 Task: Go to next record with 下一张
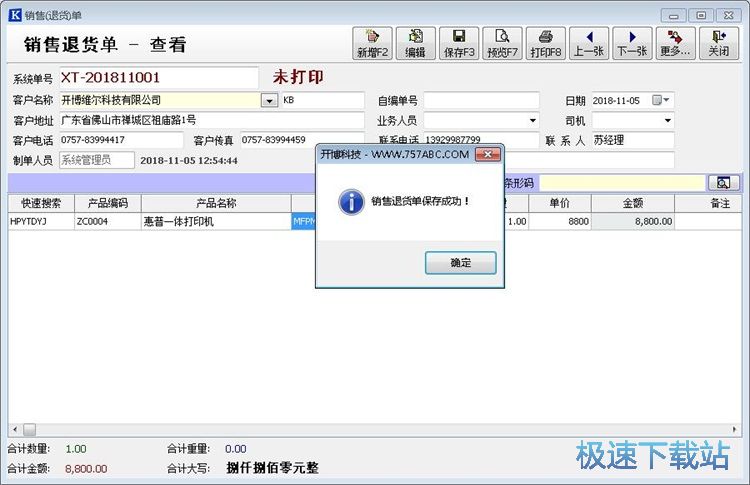pyautogui.click(x=632, y=44)
